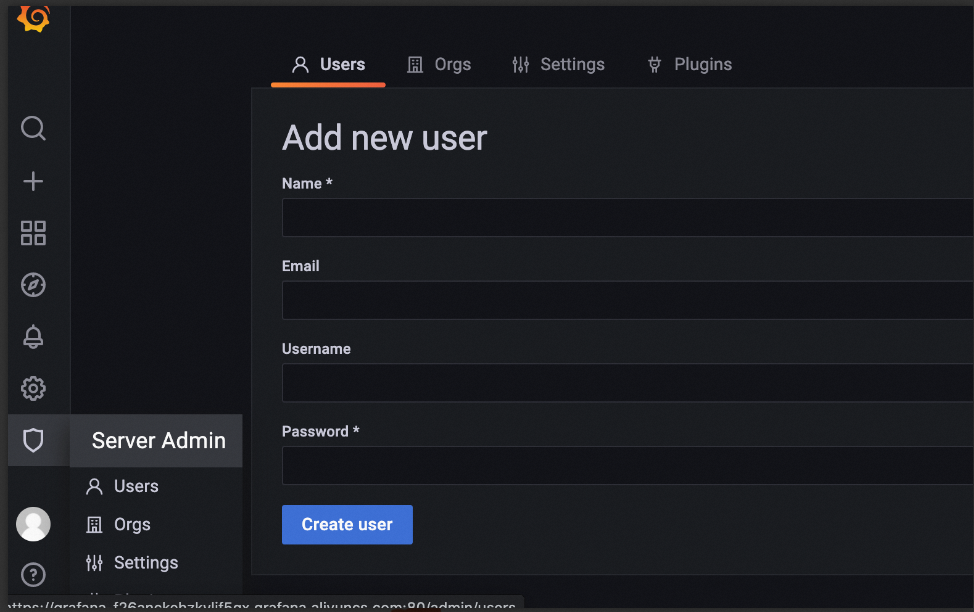This screenshot has height=612, width=974.
Task: Open the Explore compass icon
Action: (33, 285)
